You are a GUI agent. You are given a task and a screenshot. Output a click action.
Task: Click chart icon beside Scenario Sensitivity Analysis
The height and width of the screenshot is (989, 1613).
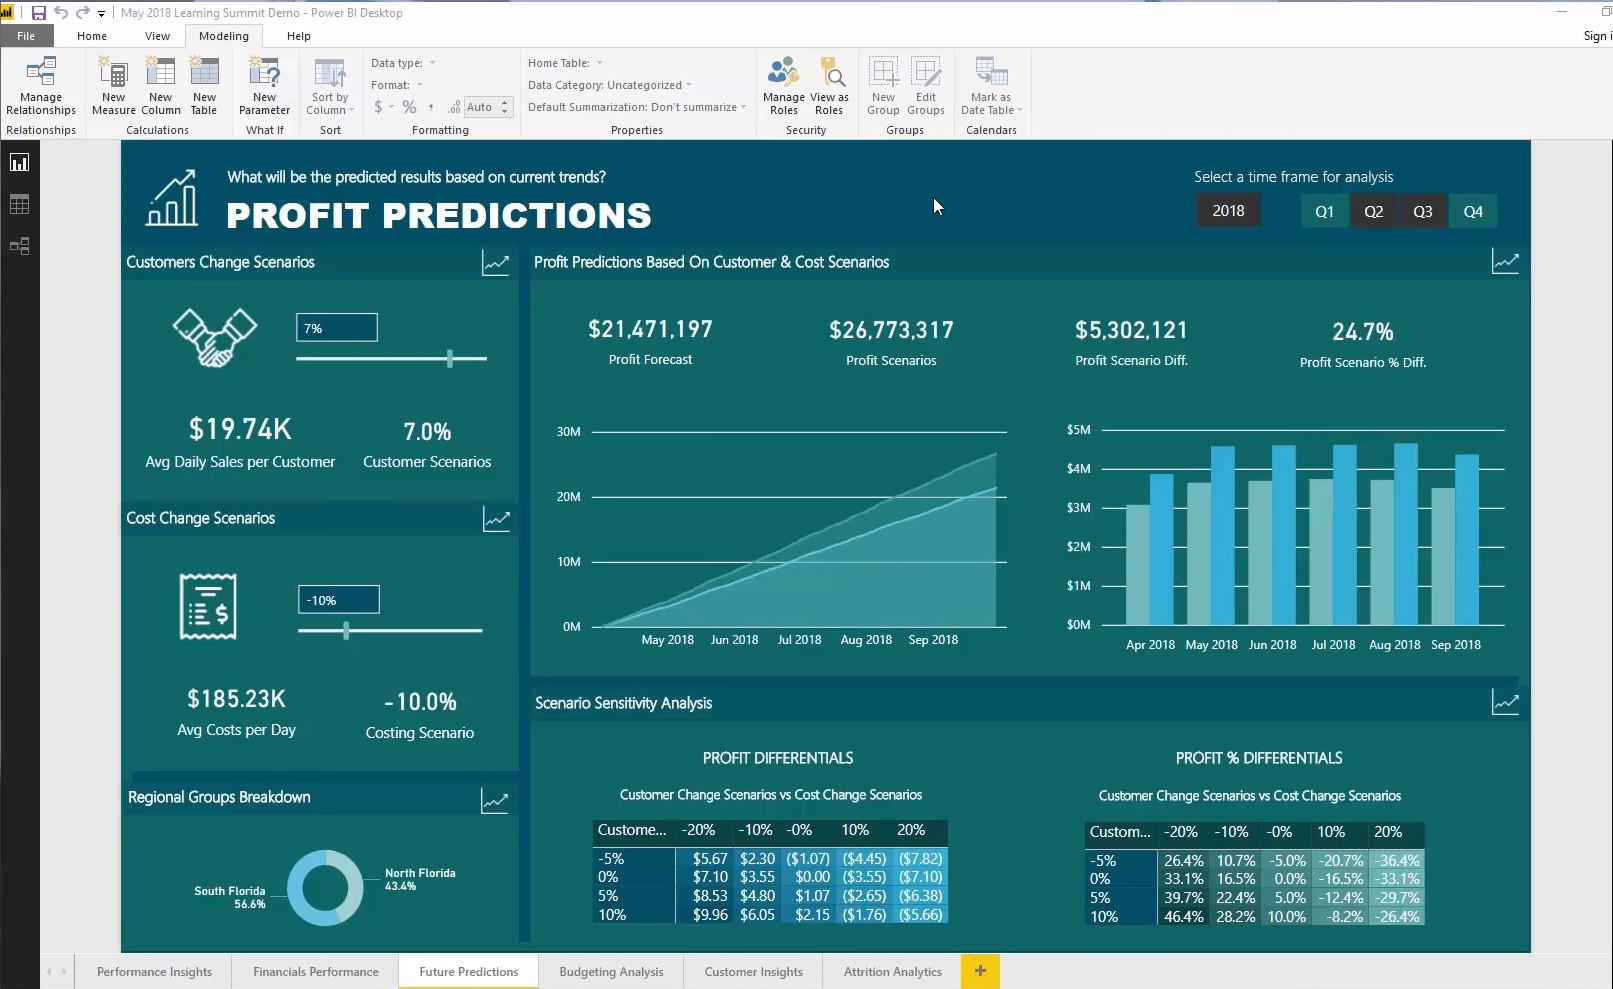tap(1505, 702)
